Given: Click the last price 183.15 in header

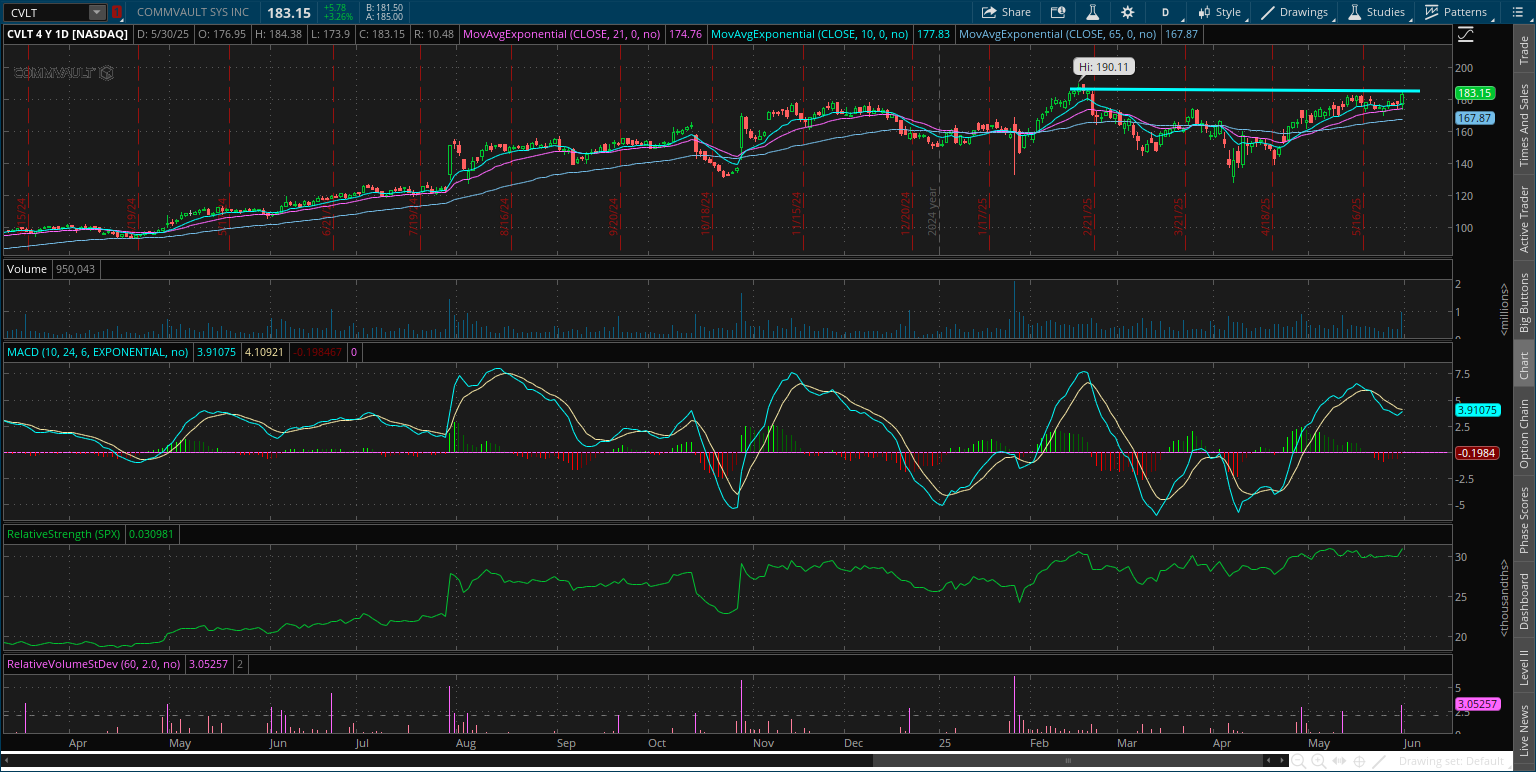Looking at the screenshot, I should pos(288,12).
